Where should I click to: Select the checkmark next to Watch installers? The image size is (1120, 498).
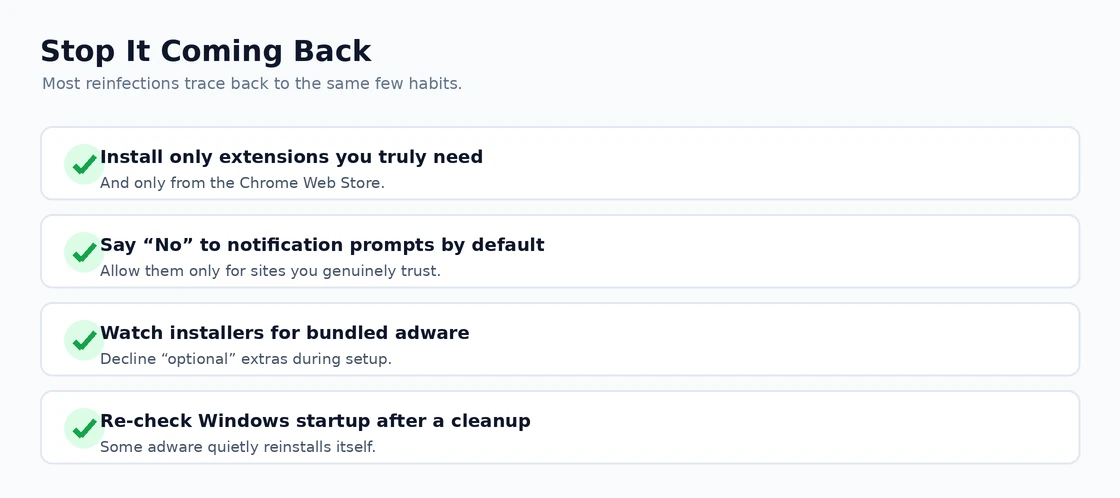point(84,340)
